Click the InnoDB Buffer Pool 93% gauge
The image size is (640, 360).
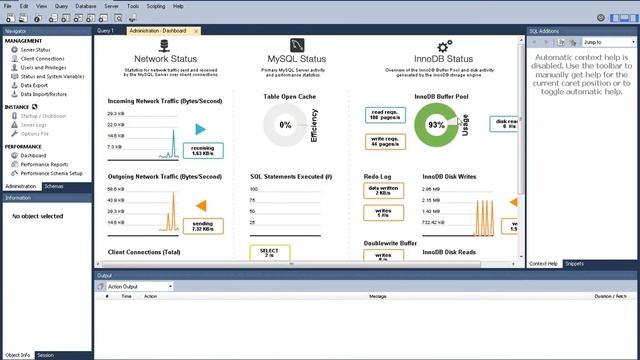pos(436,125)
